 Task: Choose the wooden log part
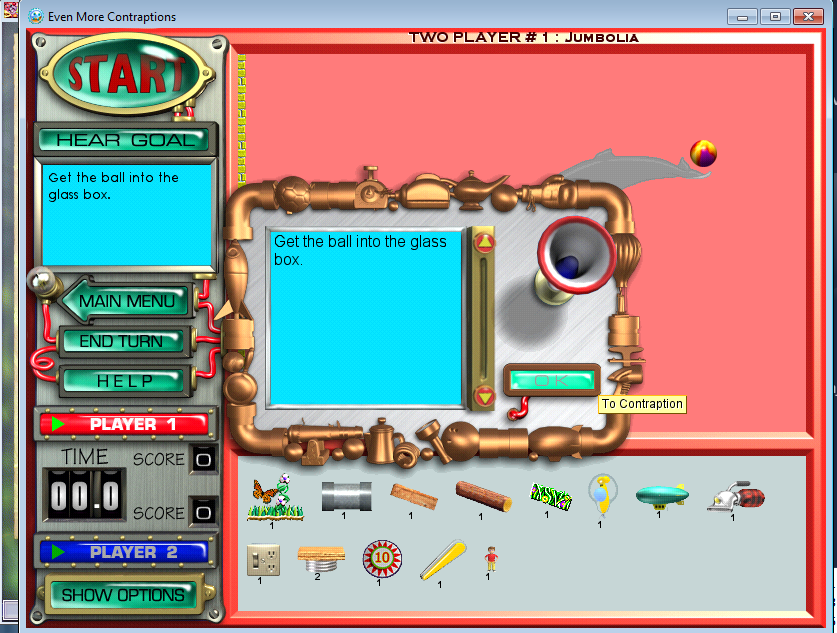coord(483,494)
